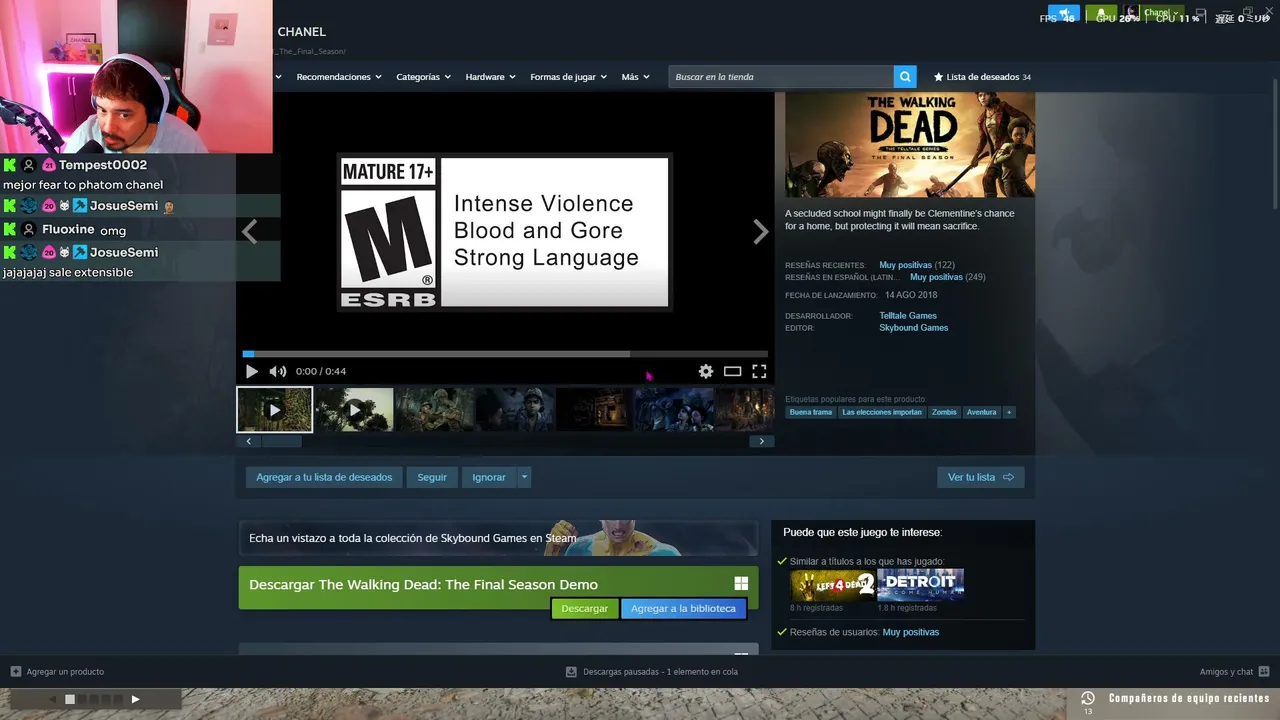Click the Seguir button
This screenshot has height=720, width=1280.
pos(432,477)
